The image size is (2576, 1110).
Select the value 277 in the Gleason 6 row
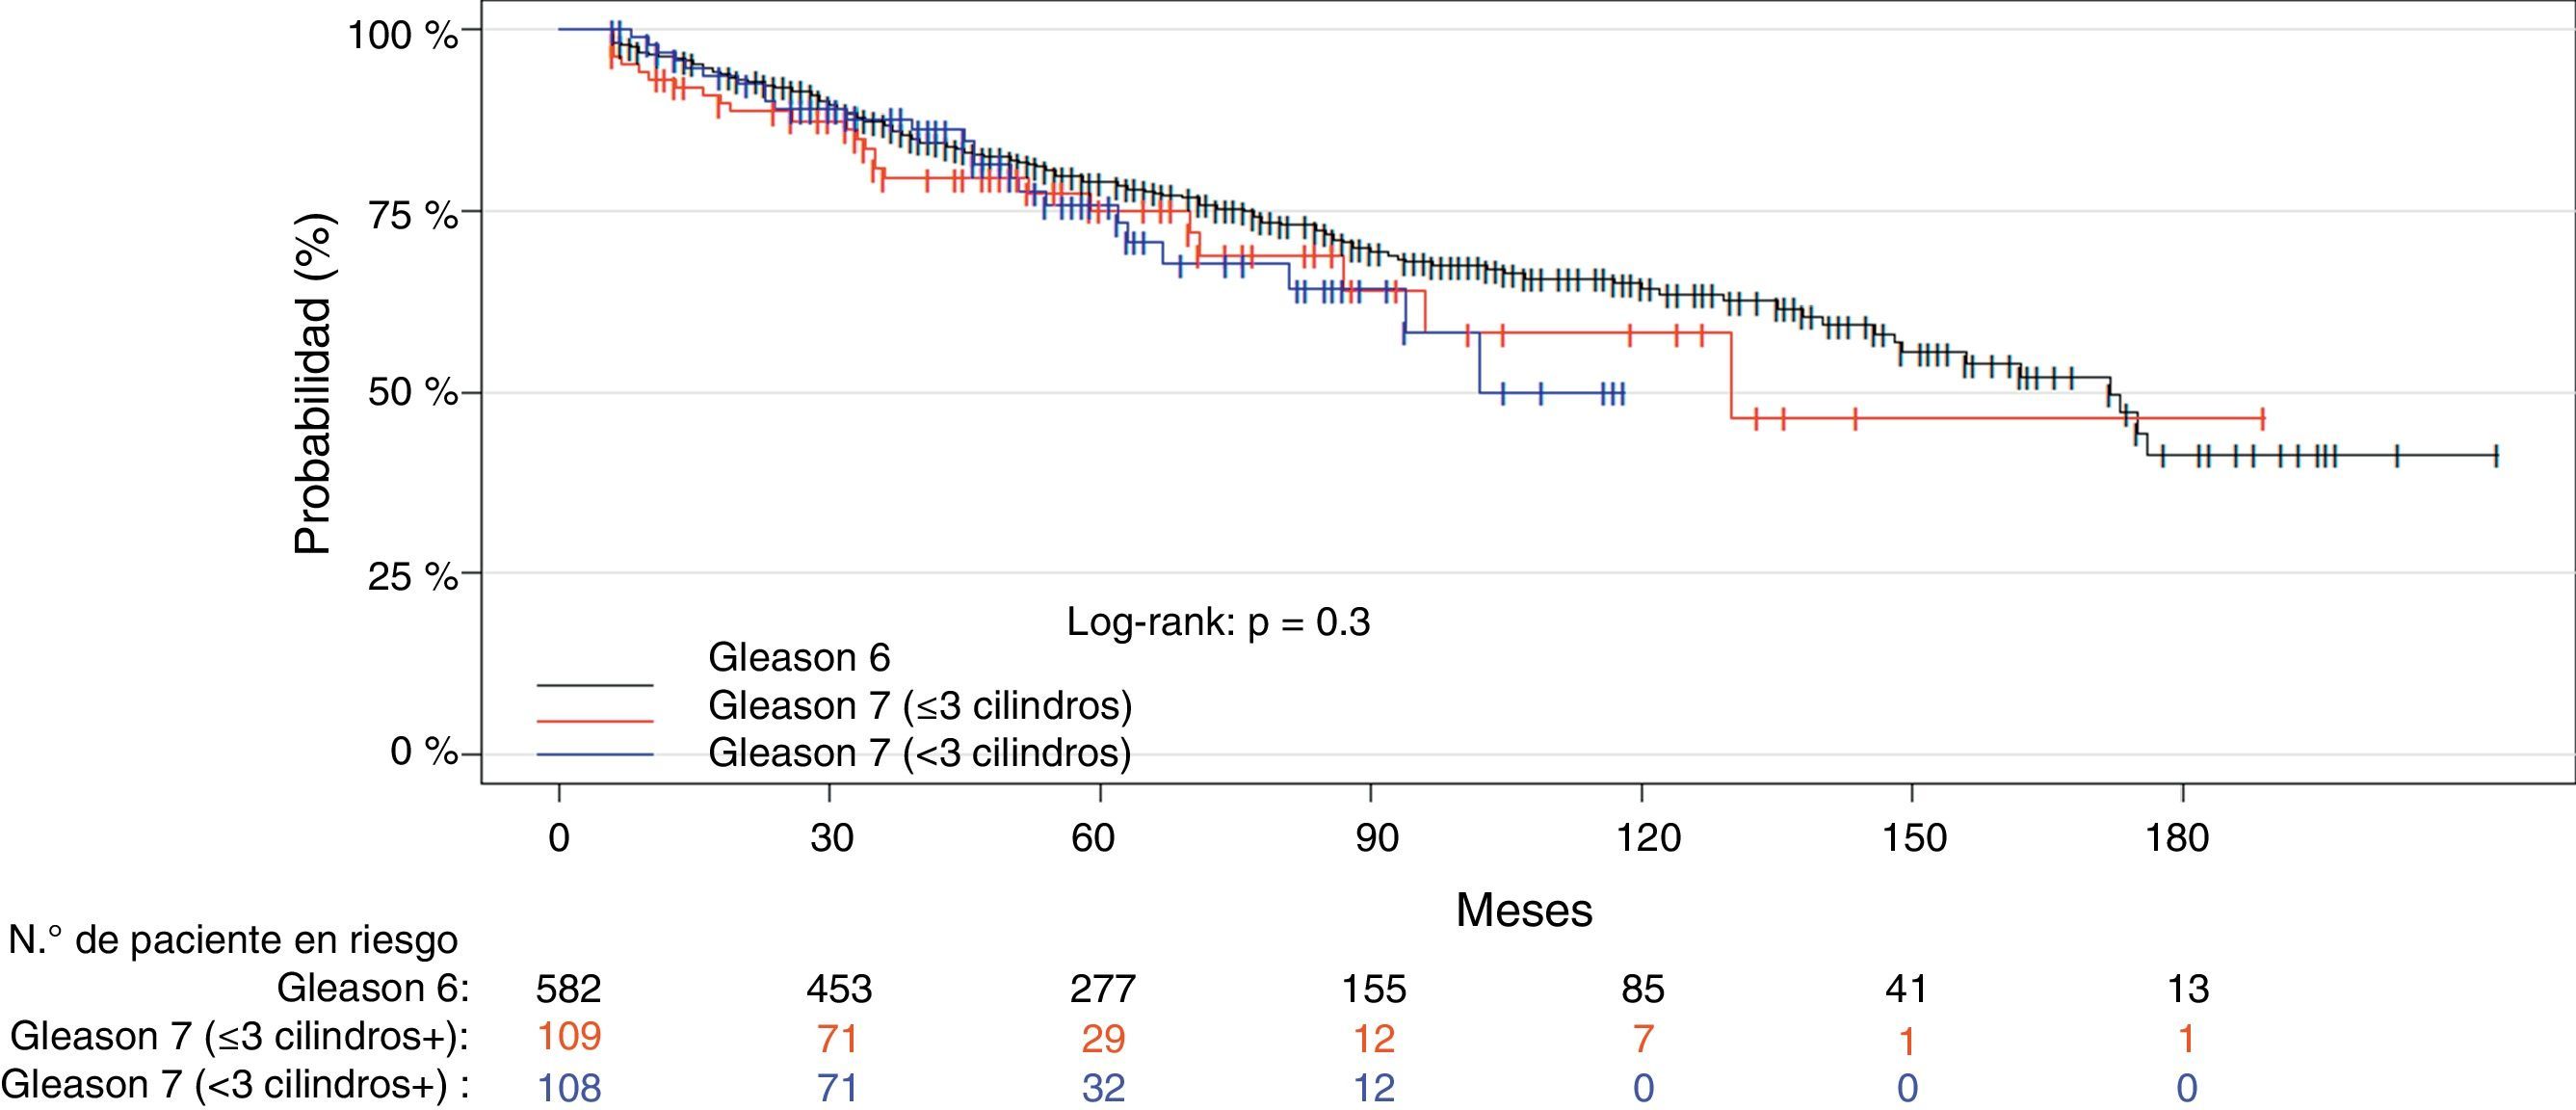1102,989
